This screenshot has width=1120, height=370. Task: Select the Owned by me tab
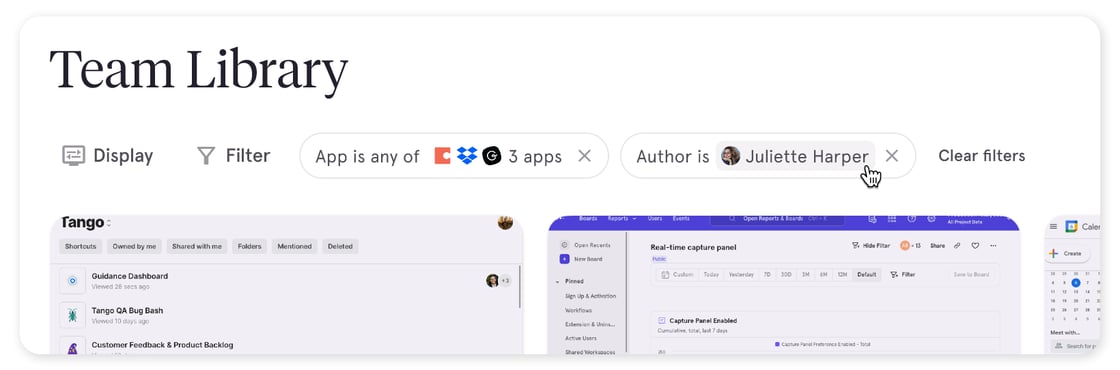[x=134, y=246]
